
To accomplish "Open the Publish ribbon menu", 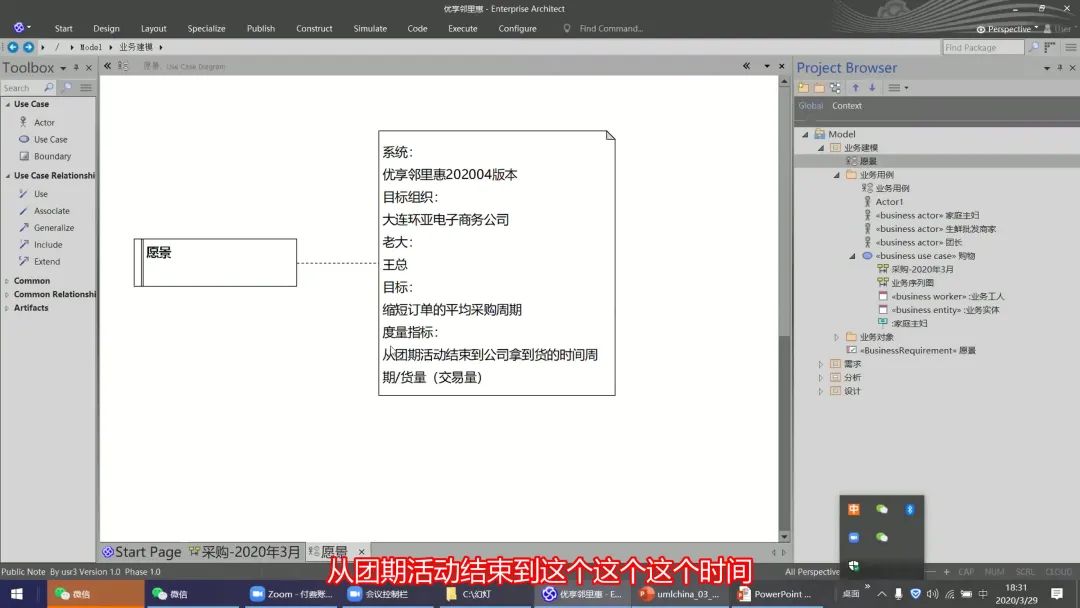I will click(260, 28).
